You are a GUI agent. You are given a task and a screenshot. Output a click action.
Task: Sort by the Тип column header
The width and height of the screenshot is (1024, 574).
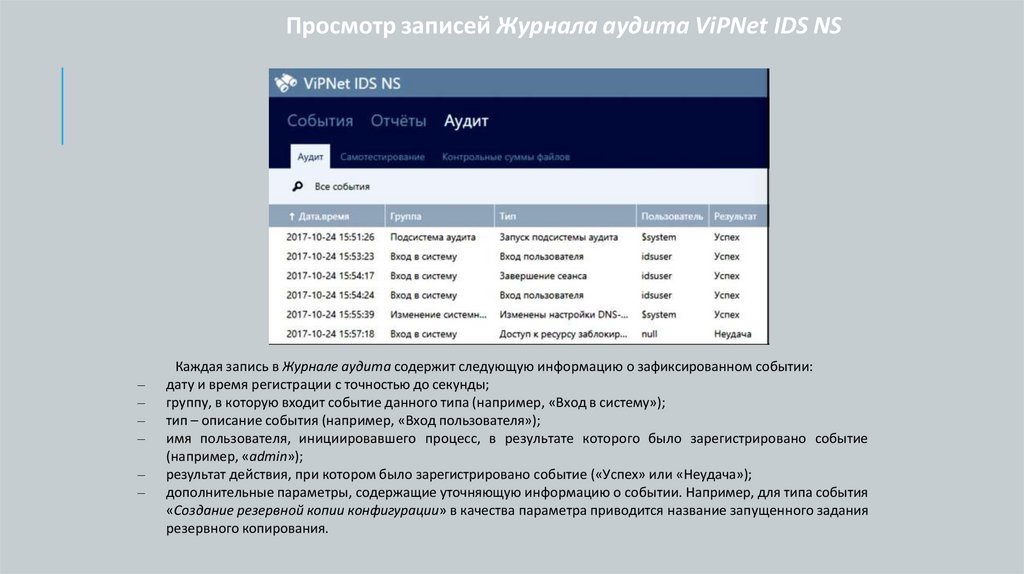(x=565, y=216)
